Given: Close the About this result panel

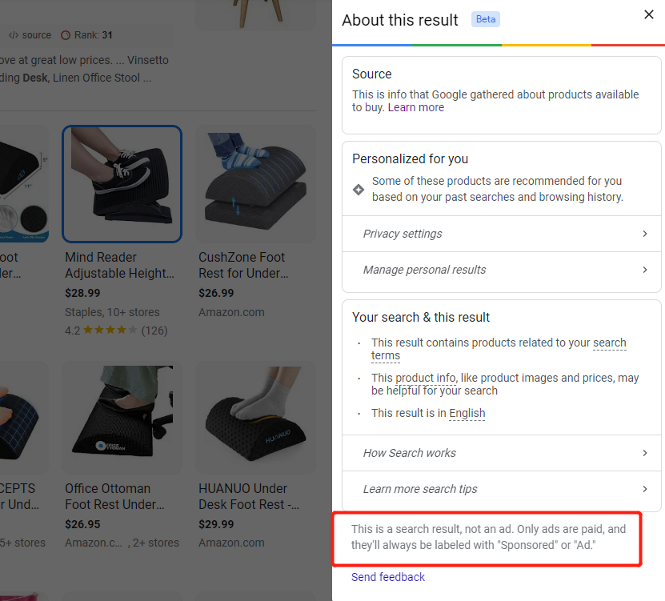Looking at the screenshot, I should point(648,15).
